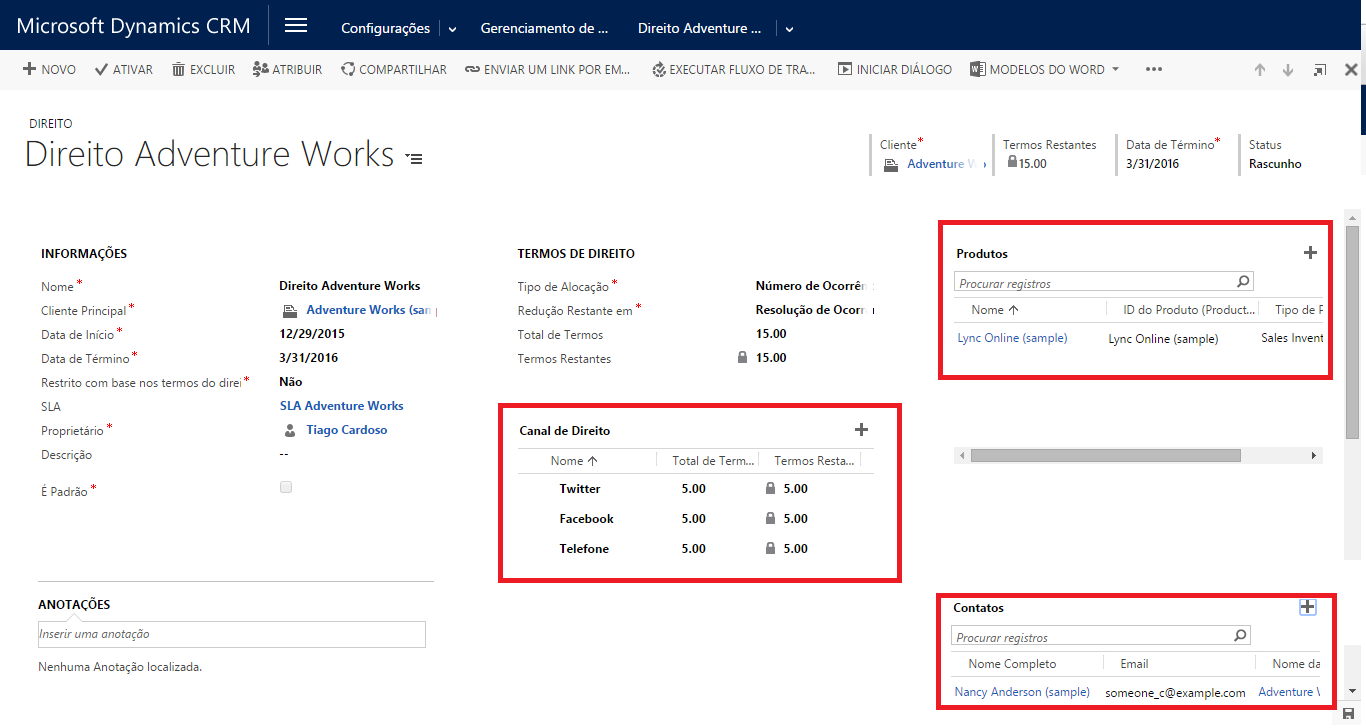Click the horizontal scrollbar under Produtos
1366x728 pixels.
(1105, 455)
